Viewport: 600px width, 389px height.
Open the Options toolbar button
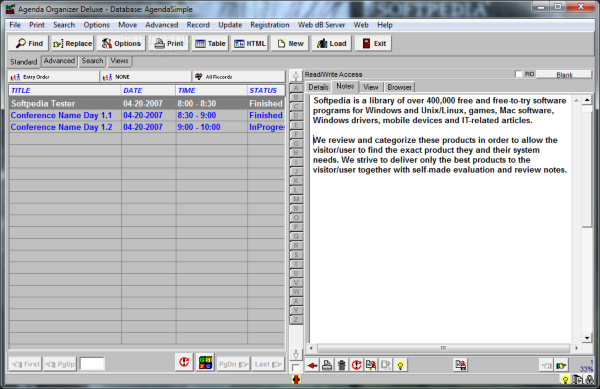[x=121, y=44]
